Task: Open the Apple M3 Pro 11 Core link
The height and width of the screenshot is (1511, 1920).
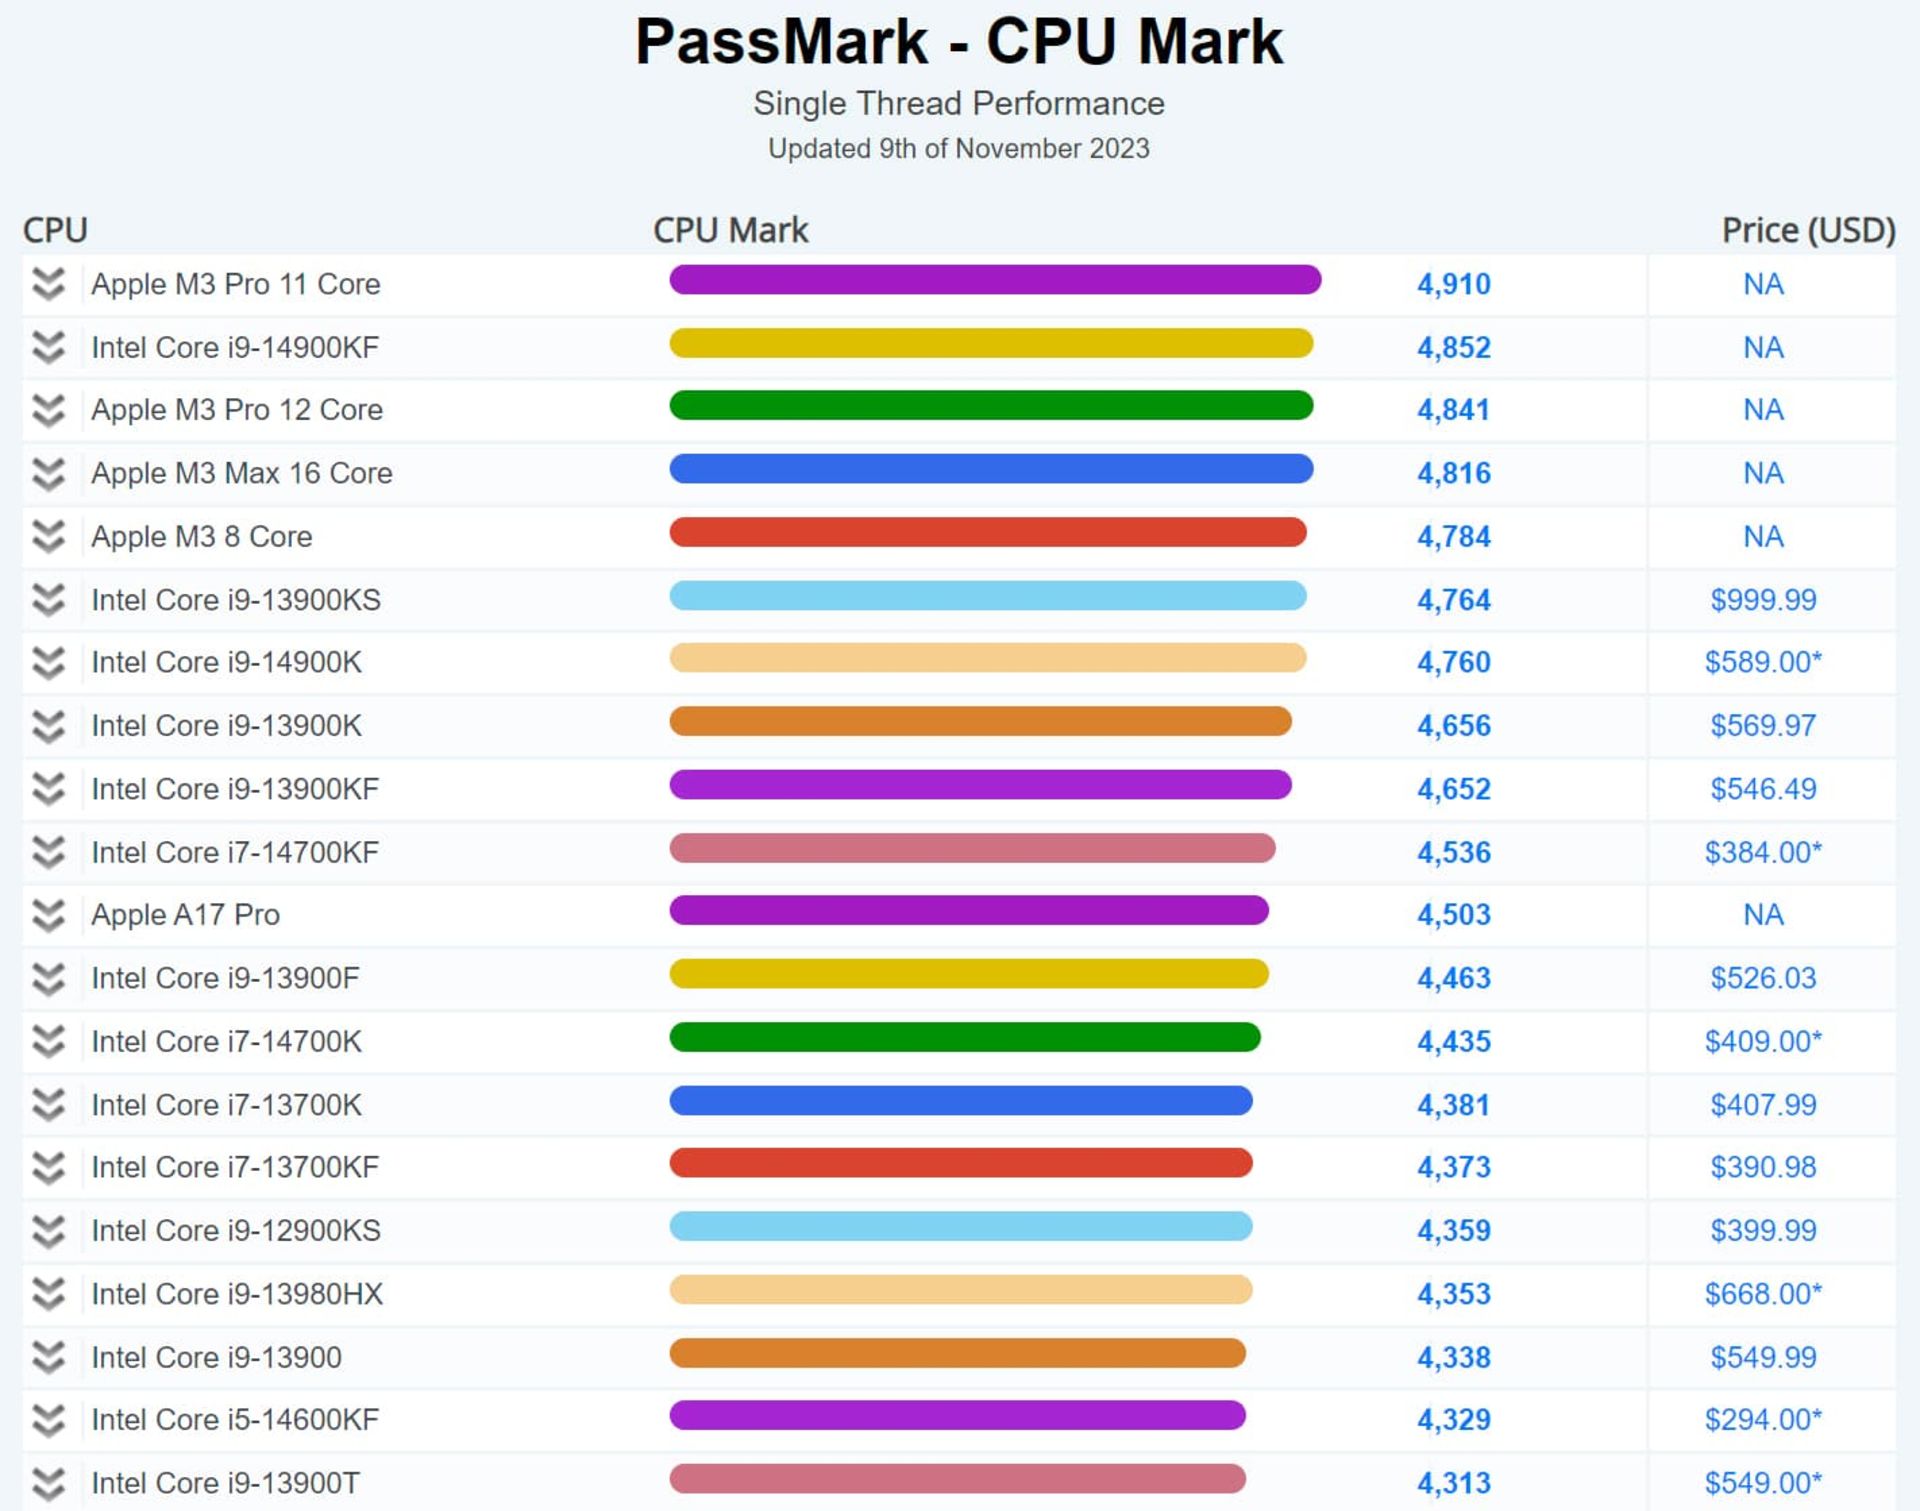Action: tap(236, 285)
